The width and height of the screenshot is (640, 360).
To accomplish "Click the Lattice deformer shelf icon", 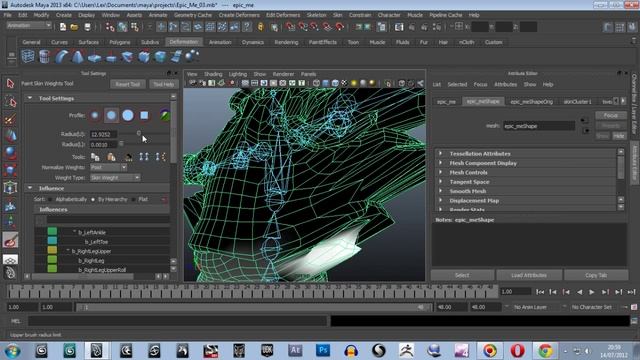I will point(28,56).
